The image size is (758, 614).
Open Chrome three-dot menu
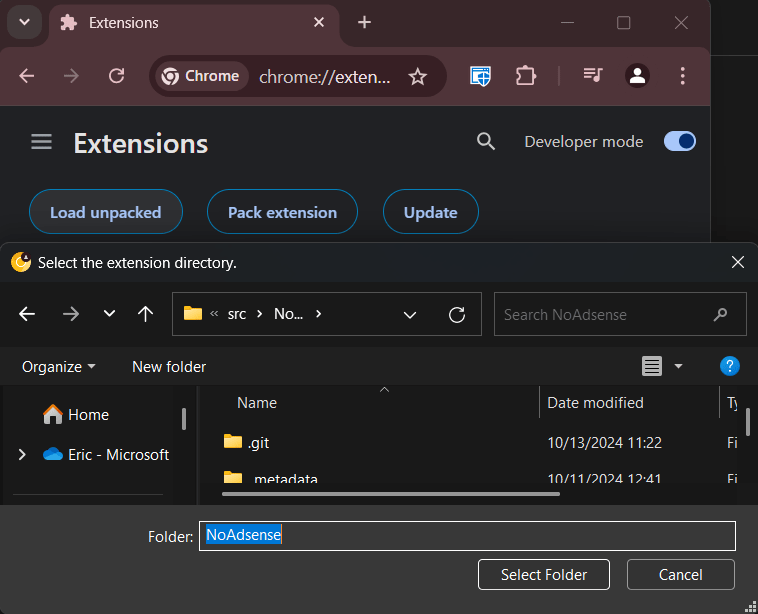682,76
